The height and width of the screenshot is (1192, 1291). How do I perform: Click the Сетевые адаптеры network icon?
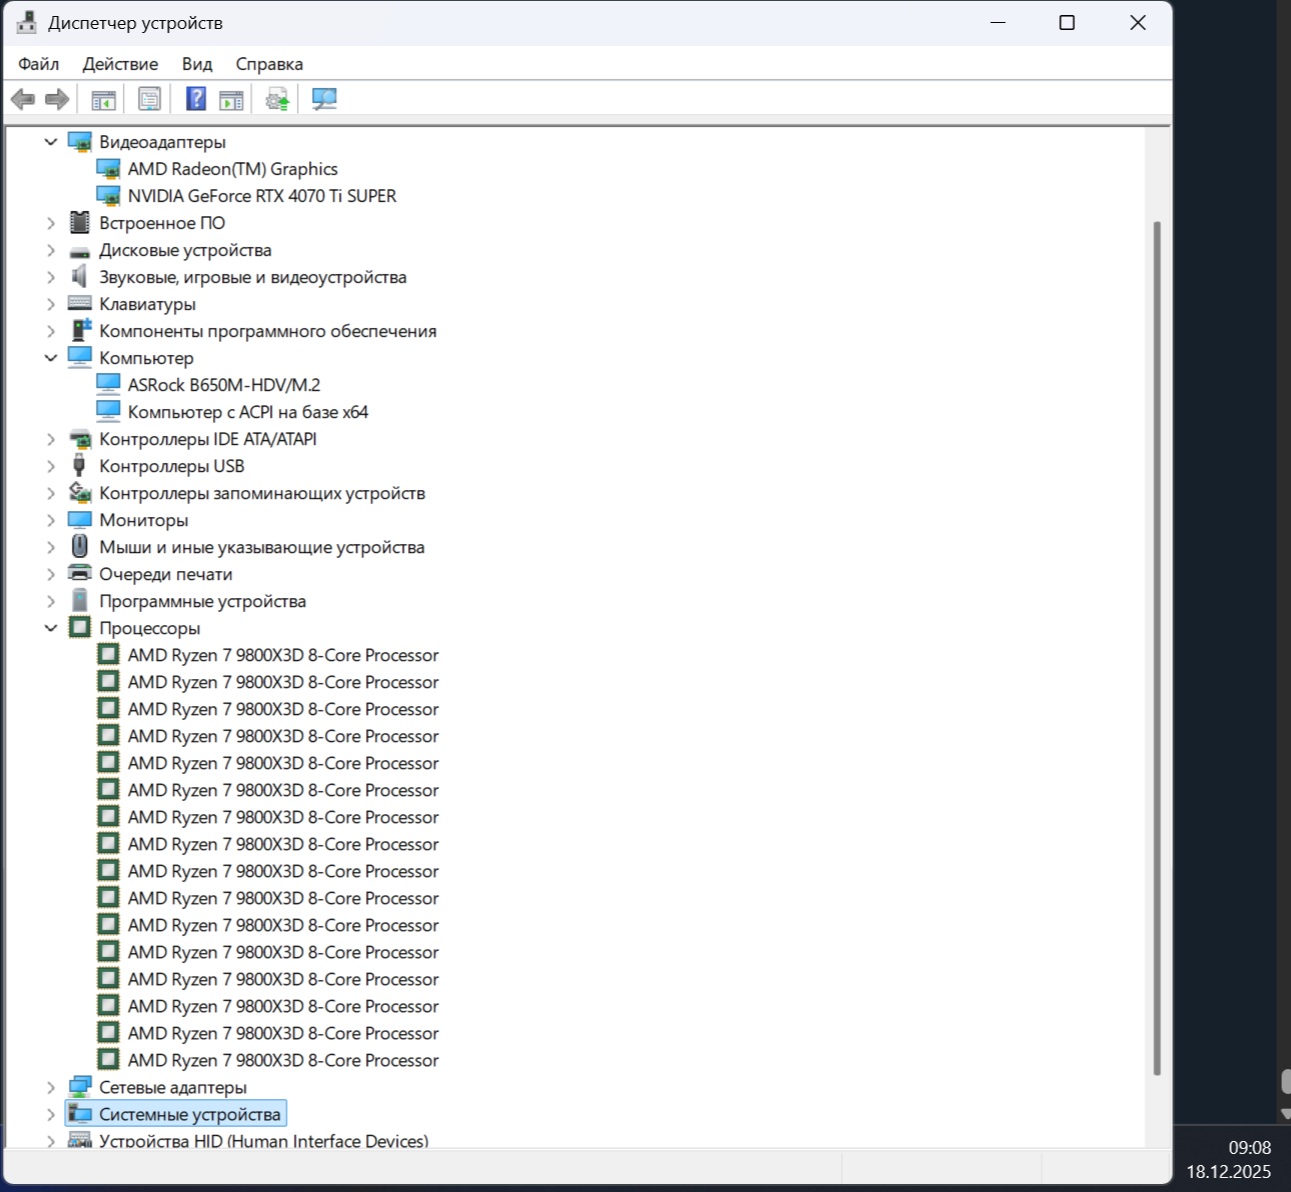80,1087
